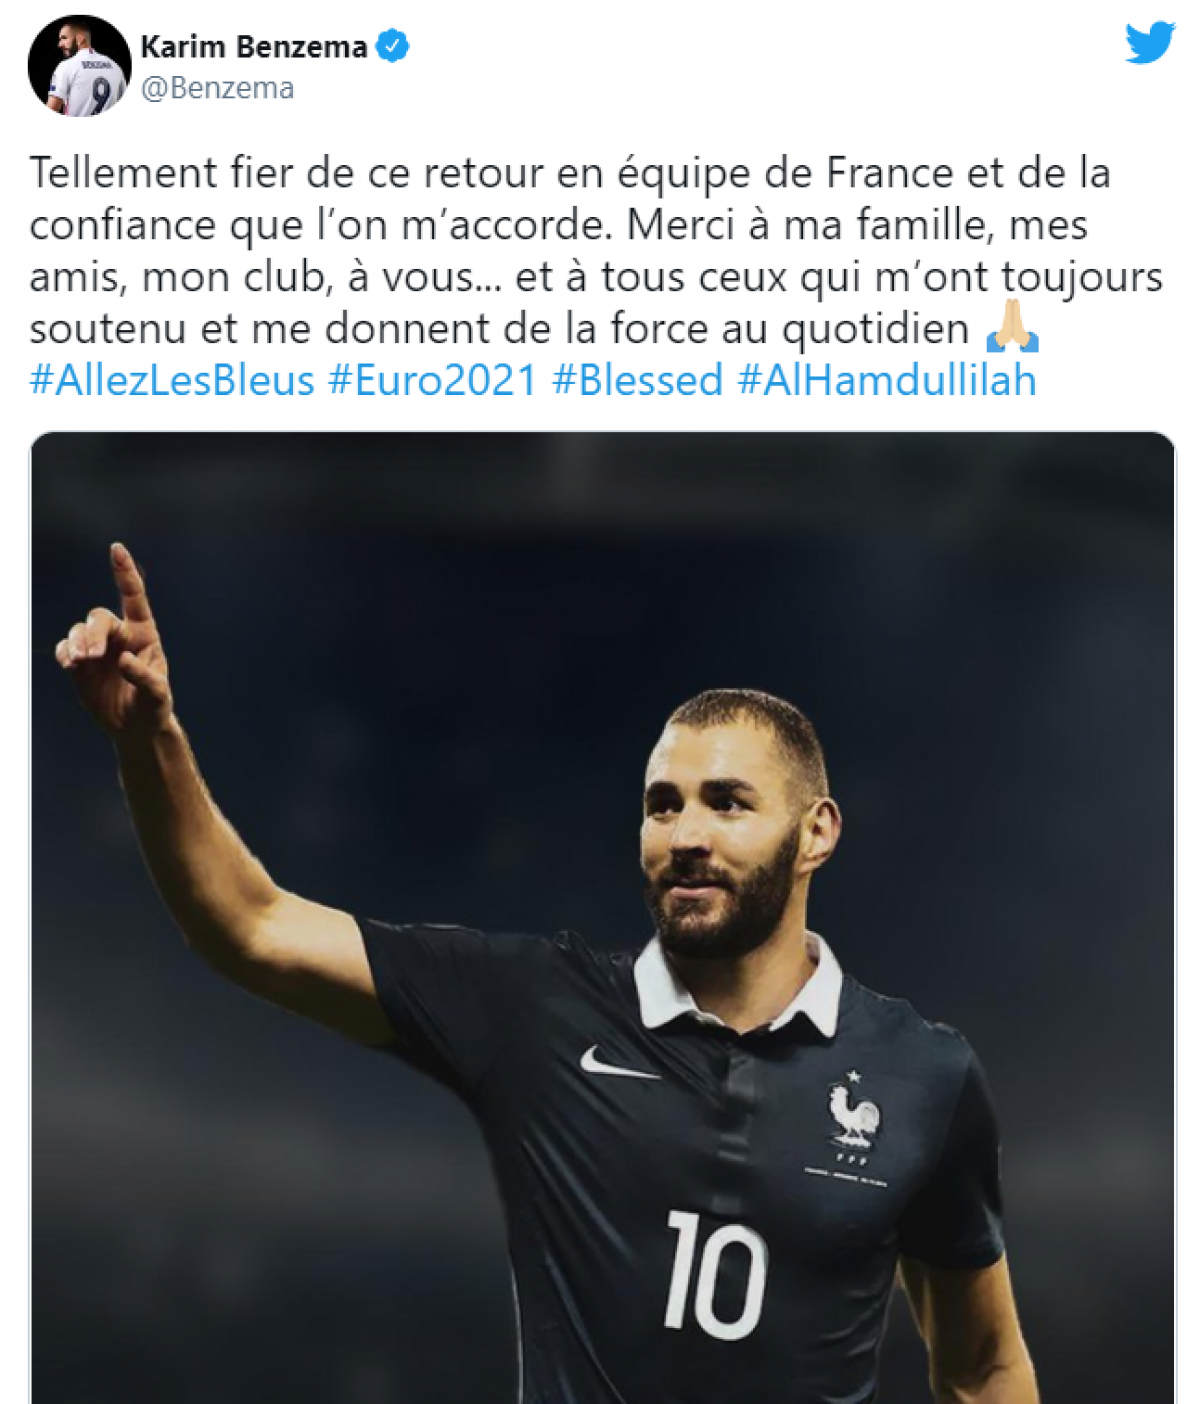
Task: Follow the #Blessed hashtag link
Action: (637, 381)
